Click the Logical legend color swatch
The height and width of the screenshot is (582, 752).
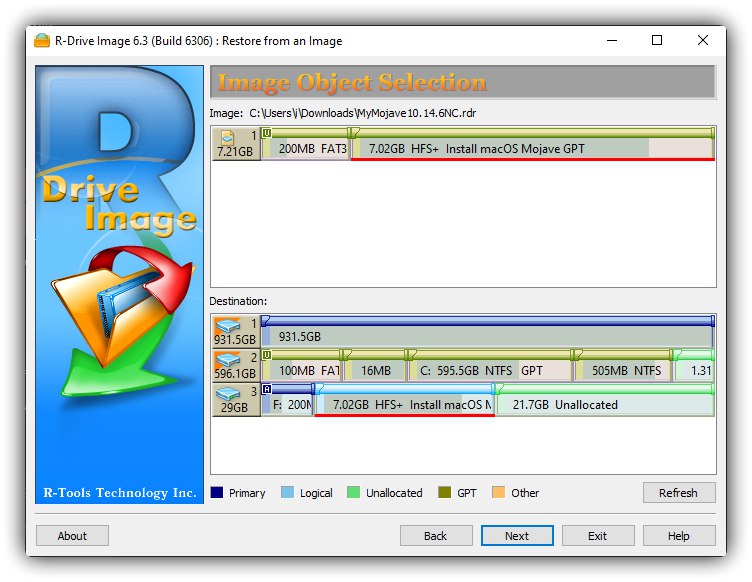(287, 492)
